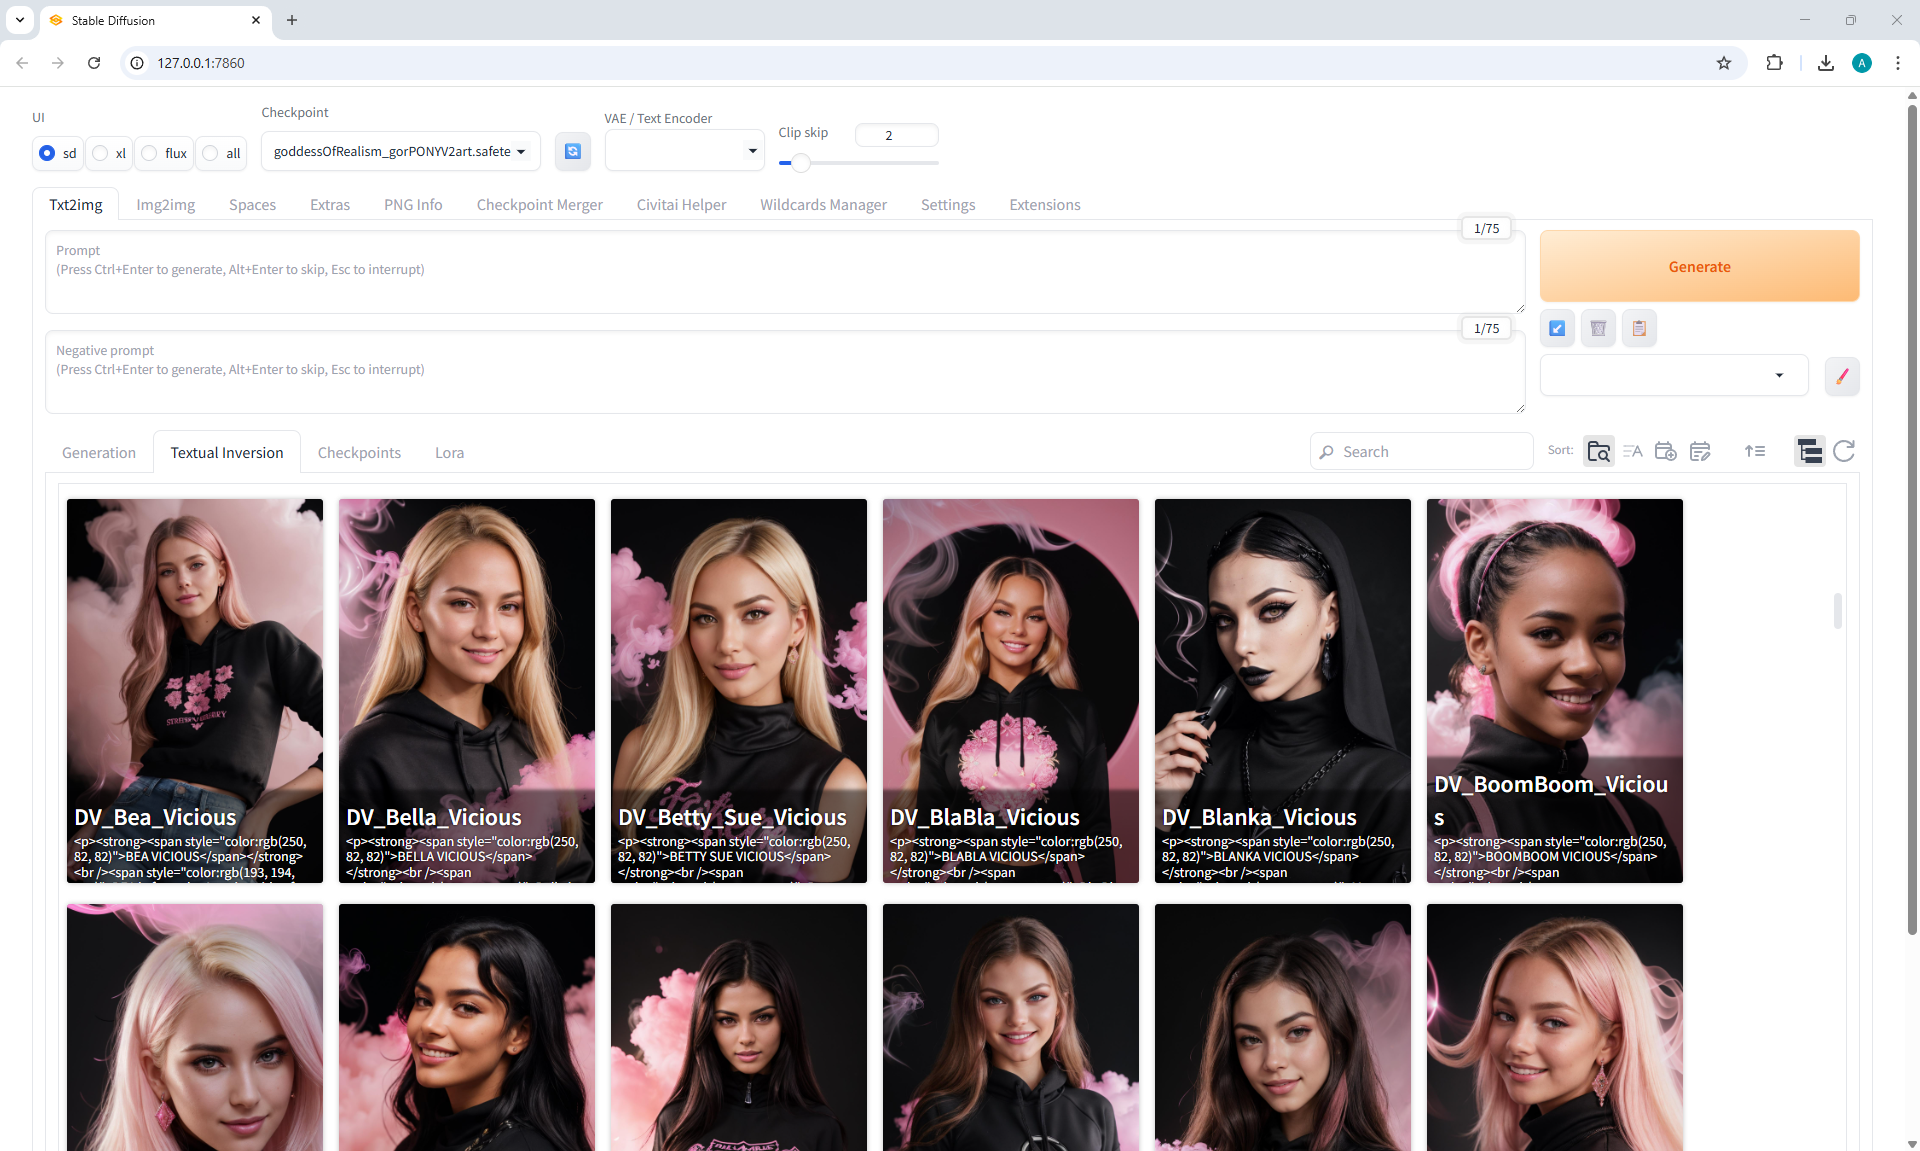Click the DV_Blanka_Vicious embedding card

coord(1282,690)
